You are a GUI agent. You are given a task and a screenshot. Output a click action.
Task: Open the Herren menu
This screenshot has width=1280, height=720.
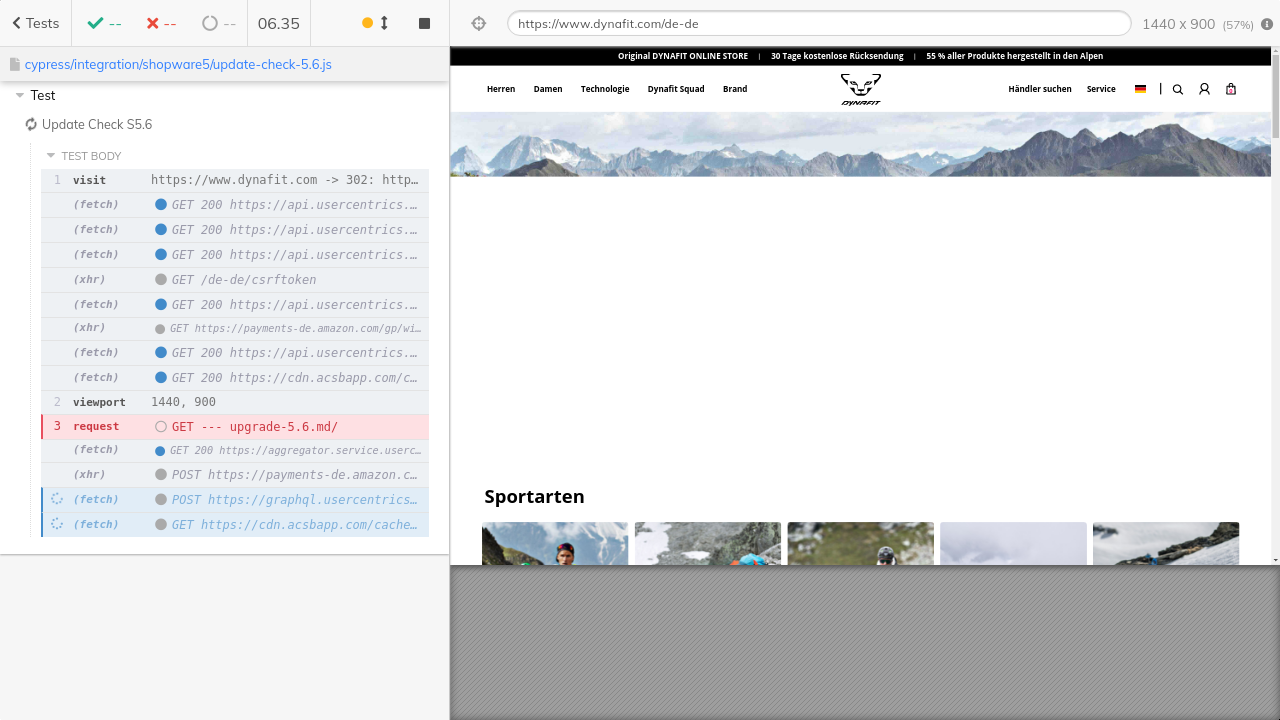click(501, 89)
